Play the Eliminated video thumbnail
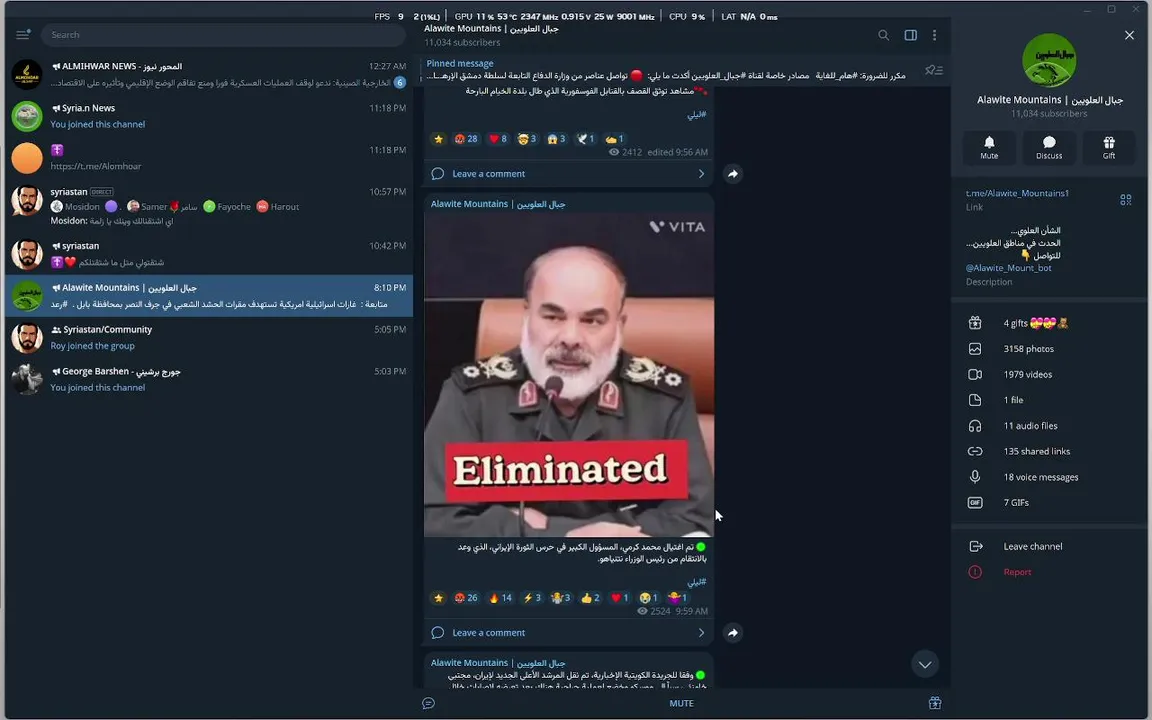This screenshot has width=1152, height=720. tap(569, 375)
